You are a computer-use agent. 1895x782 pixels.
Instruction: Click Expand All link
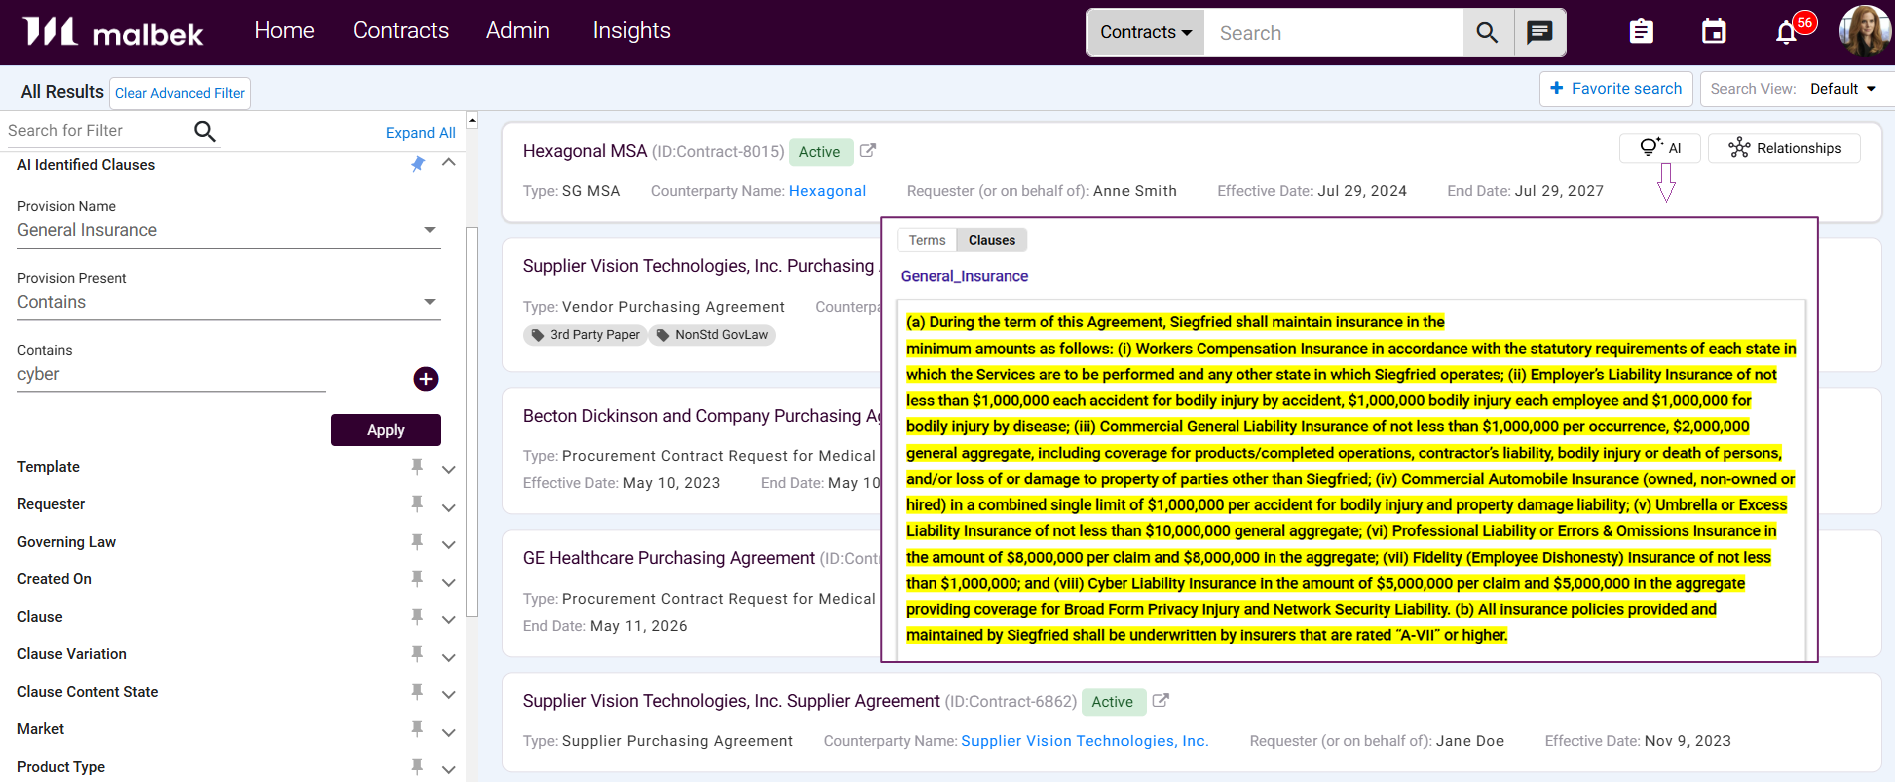(421, 133)
